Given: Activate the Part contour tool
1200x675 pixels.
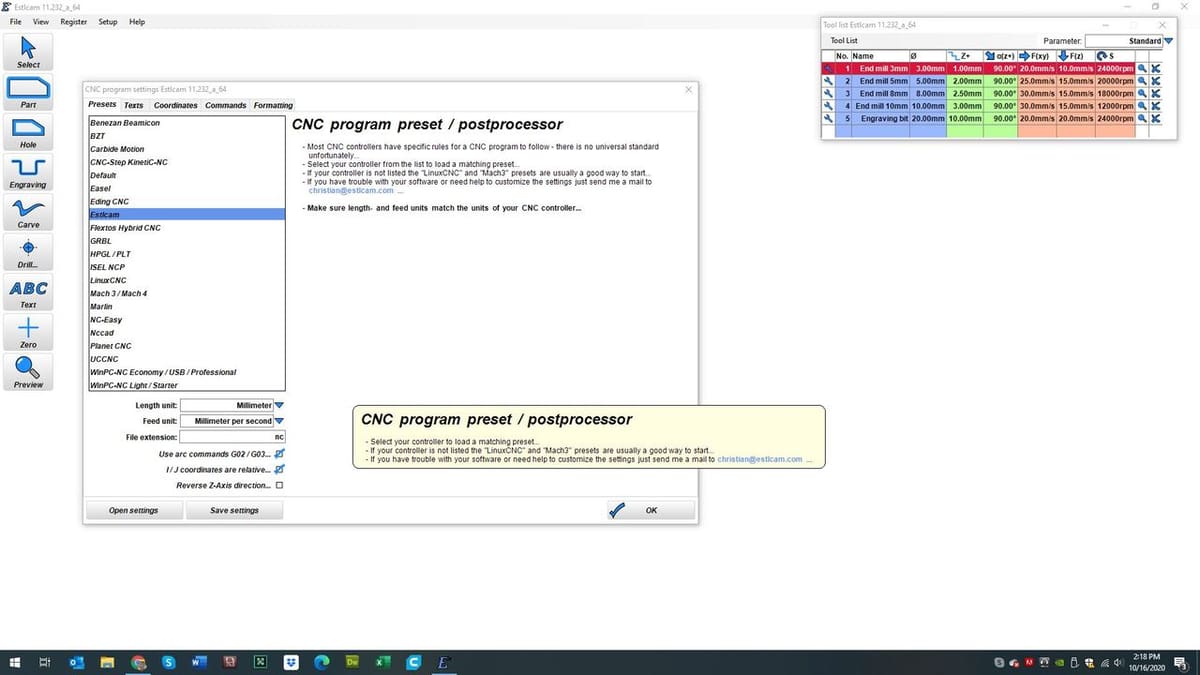Looking at the screenshot, I should (x=28, y=92).
